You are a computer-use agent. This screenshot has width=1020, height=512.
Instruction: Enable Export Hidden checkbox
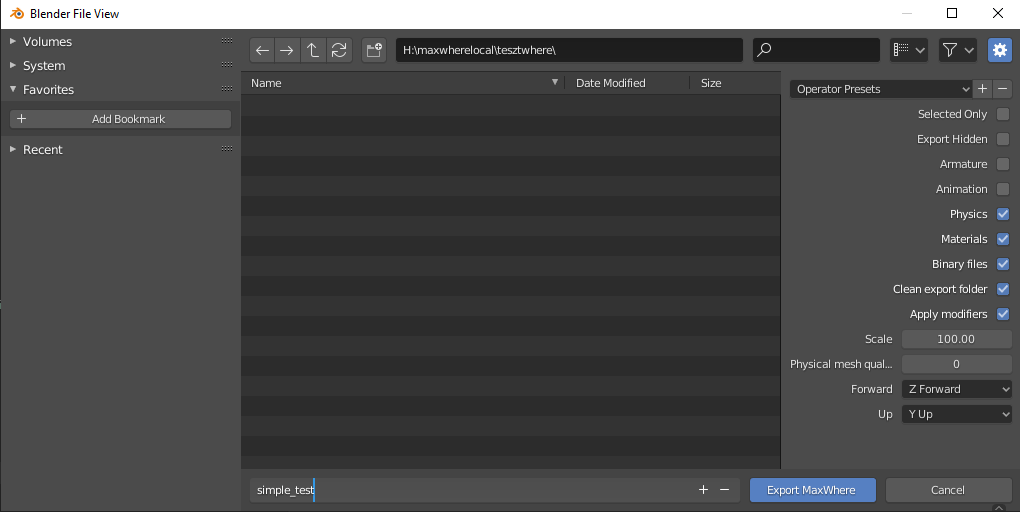(1003, 139)
